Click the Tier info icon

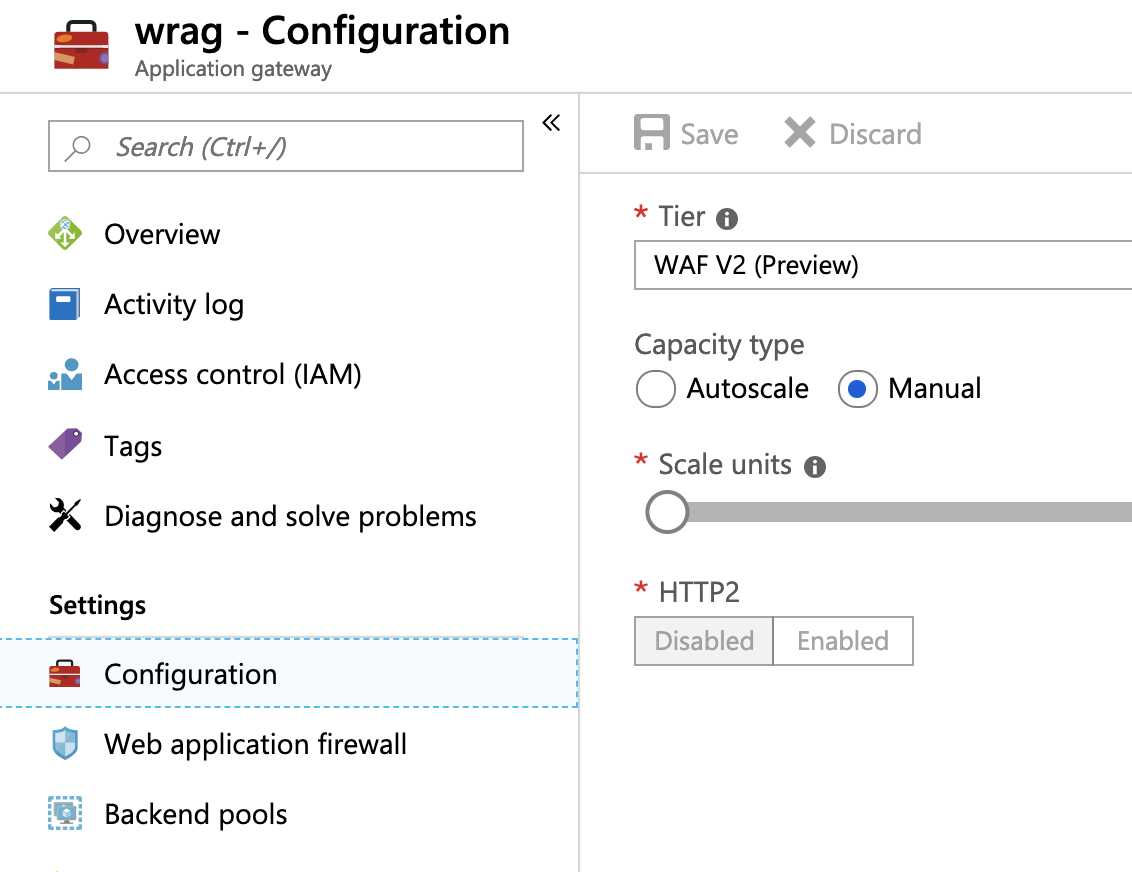727,218
